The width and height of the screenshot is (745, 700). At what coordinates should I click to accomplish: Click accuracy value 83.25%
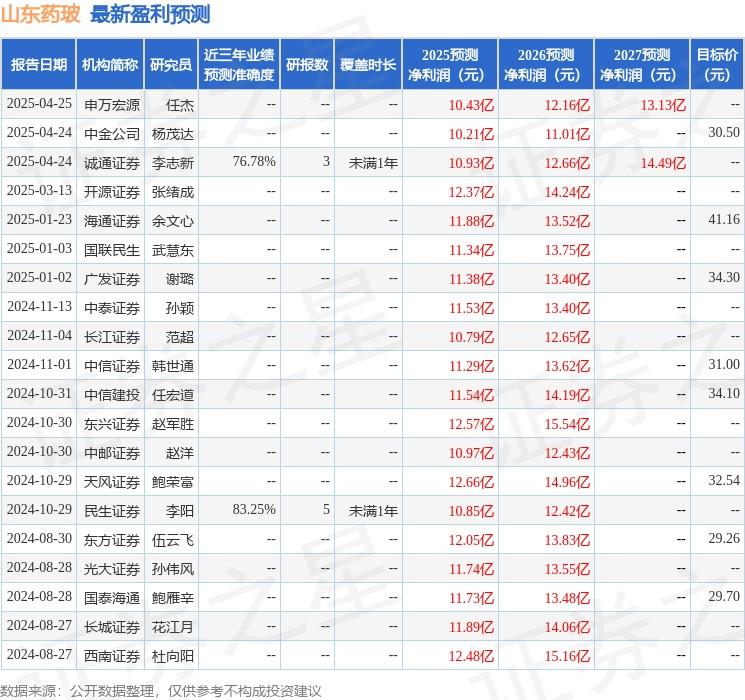pyautogui.click(x=254, y=509)
